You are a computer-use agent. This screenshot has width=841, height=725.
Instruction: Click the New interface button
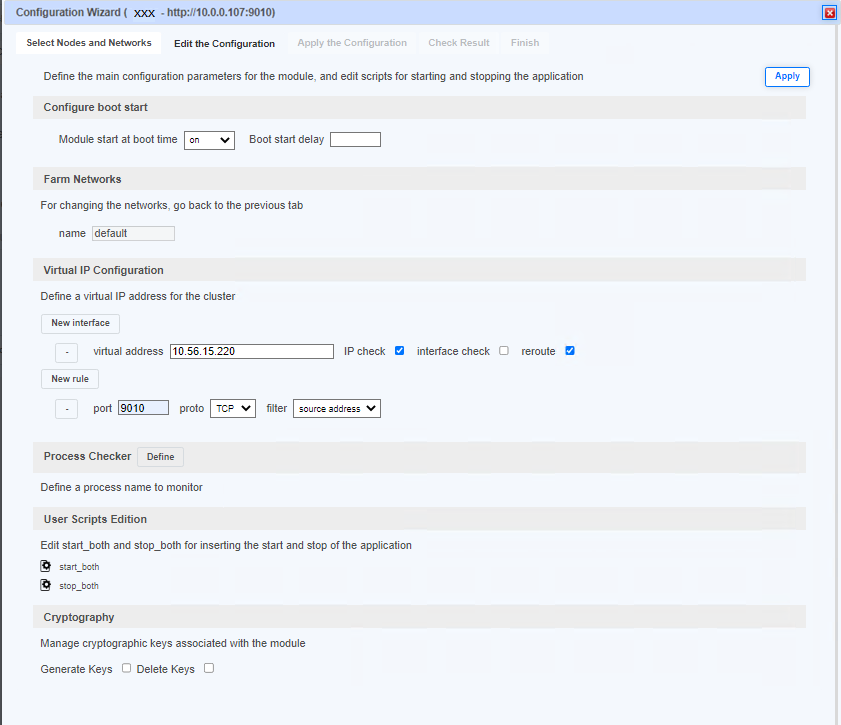tap(80, 323)
